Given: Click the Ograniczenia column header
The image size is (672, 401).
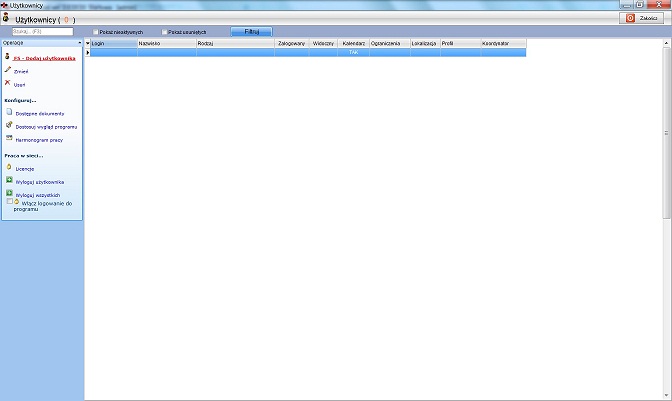Looking at the screenshot, I should 390,43.
